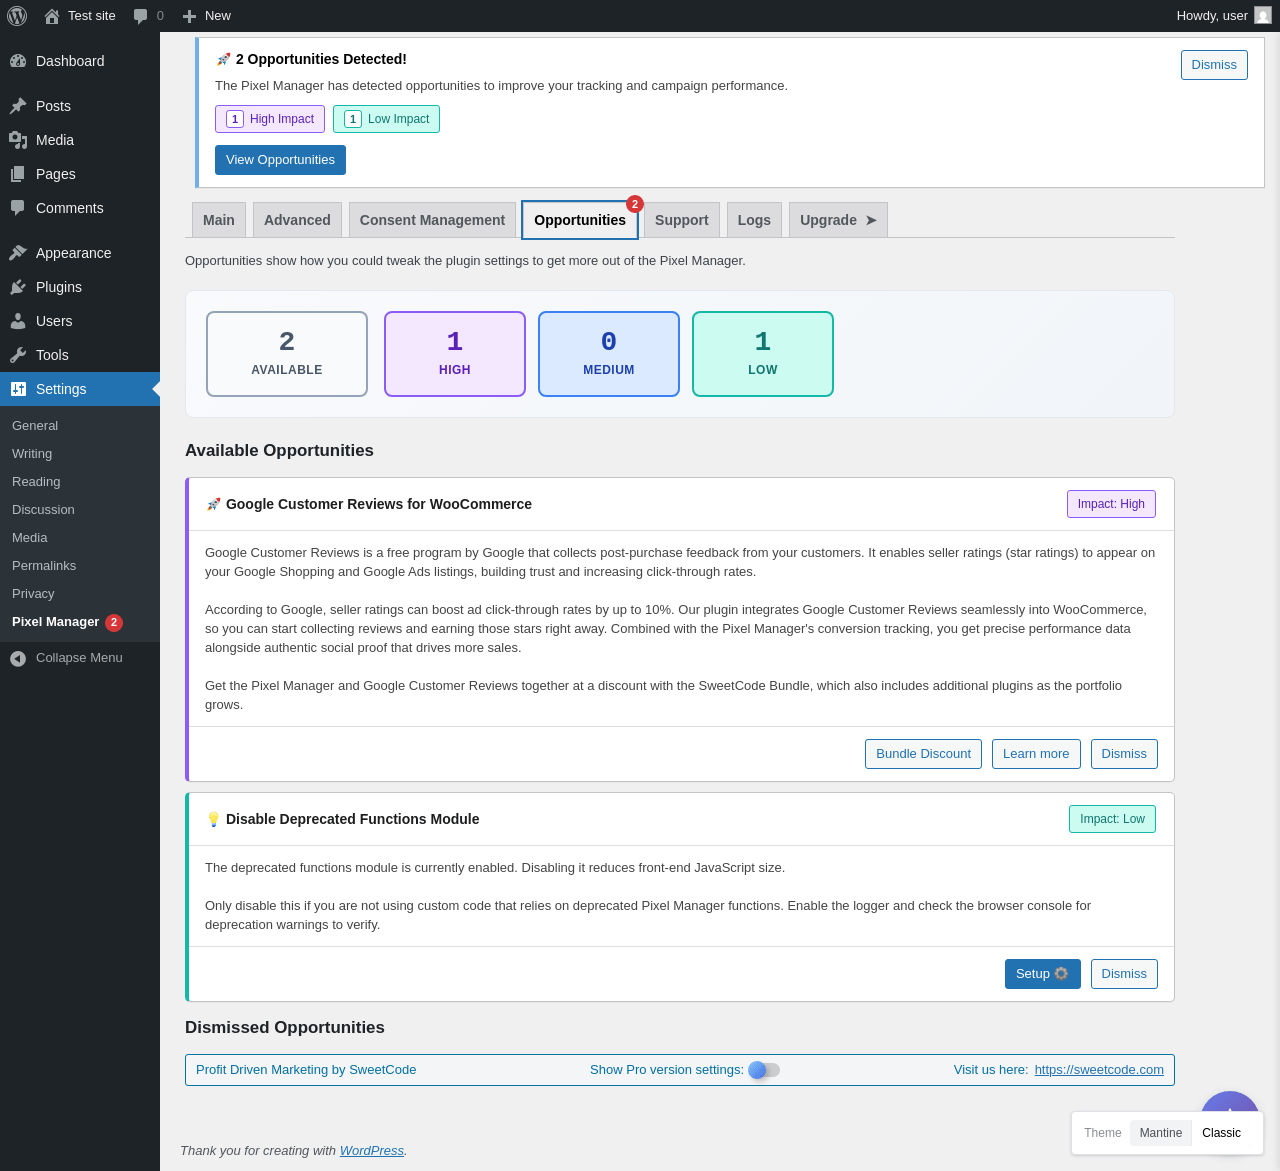
Task: Go to Dashboard via its gauge icon
Action: pos(18,61)
